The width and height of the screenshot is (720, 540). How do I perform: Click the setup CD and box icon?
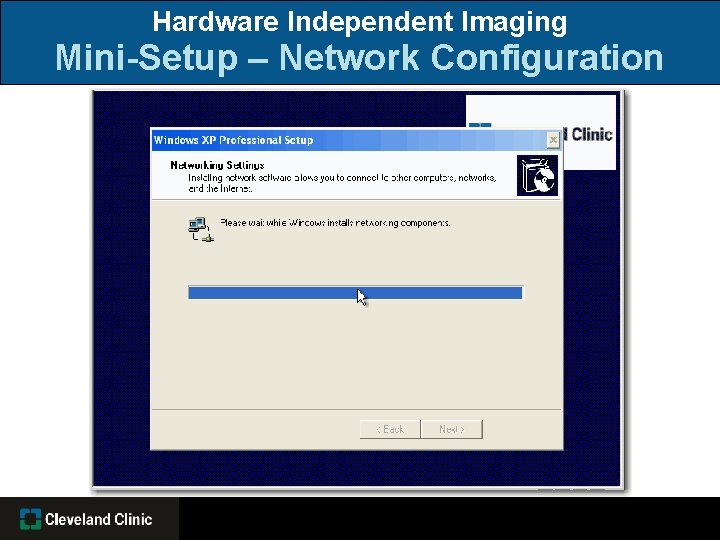(x=537, y=175)
